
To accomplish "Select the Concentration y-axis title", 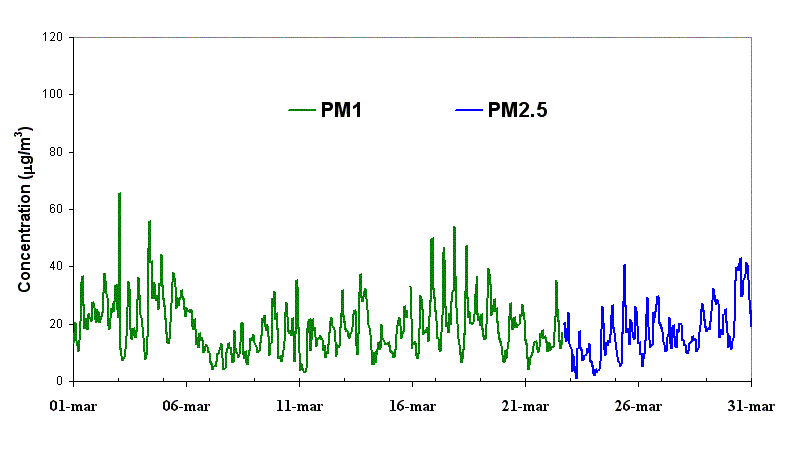I will point(24,209).
